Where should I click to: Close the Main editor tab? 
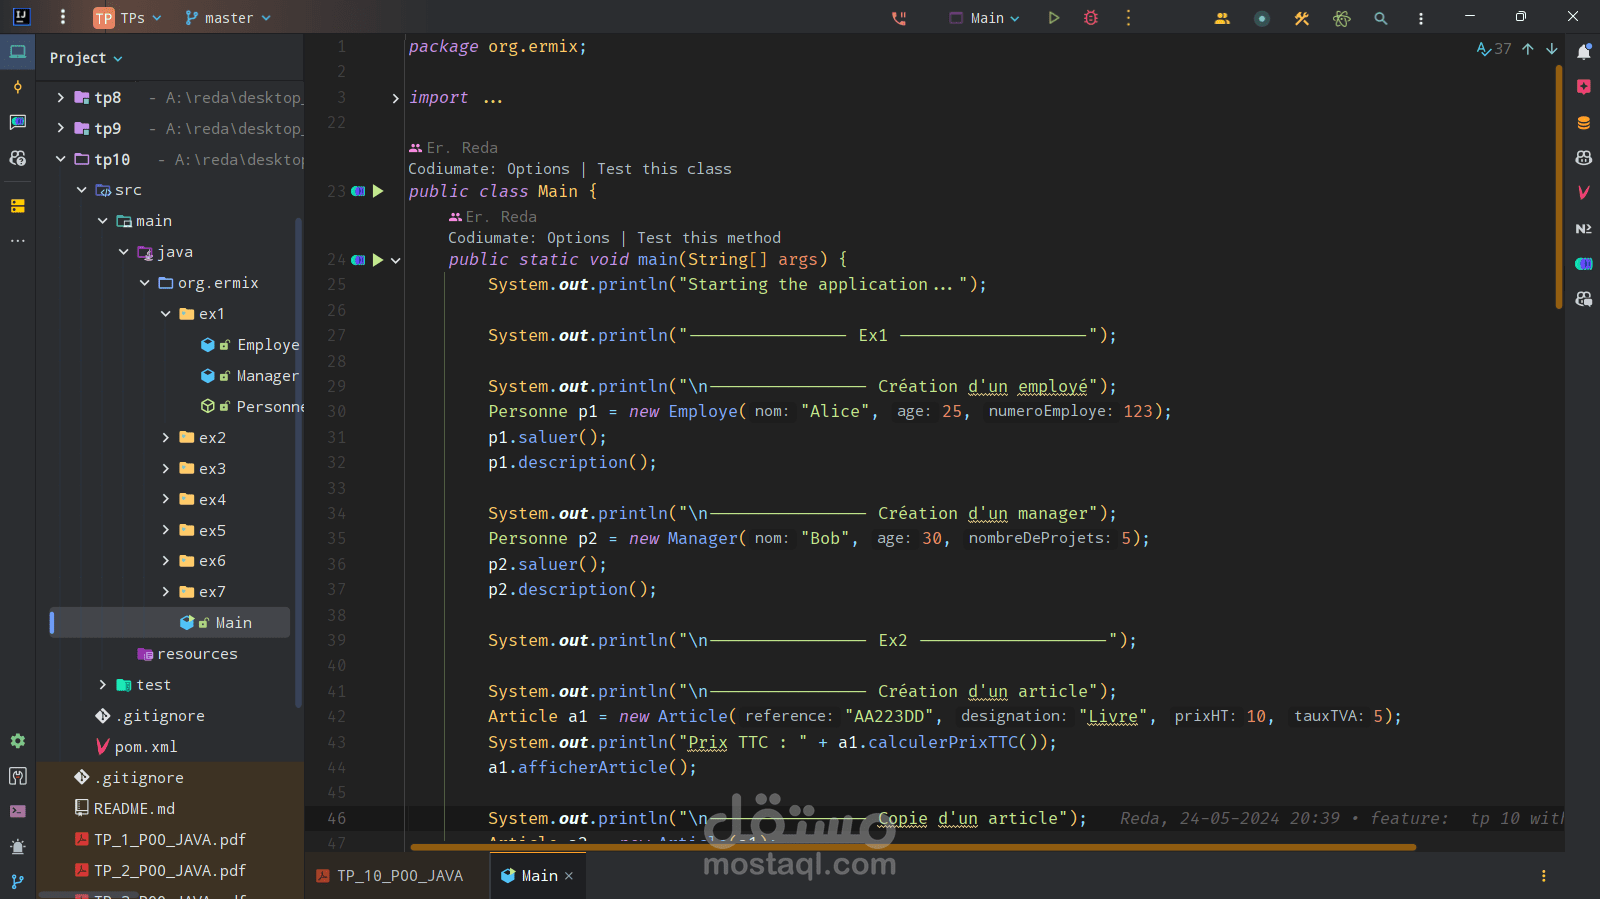[x=569, y=876]
